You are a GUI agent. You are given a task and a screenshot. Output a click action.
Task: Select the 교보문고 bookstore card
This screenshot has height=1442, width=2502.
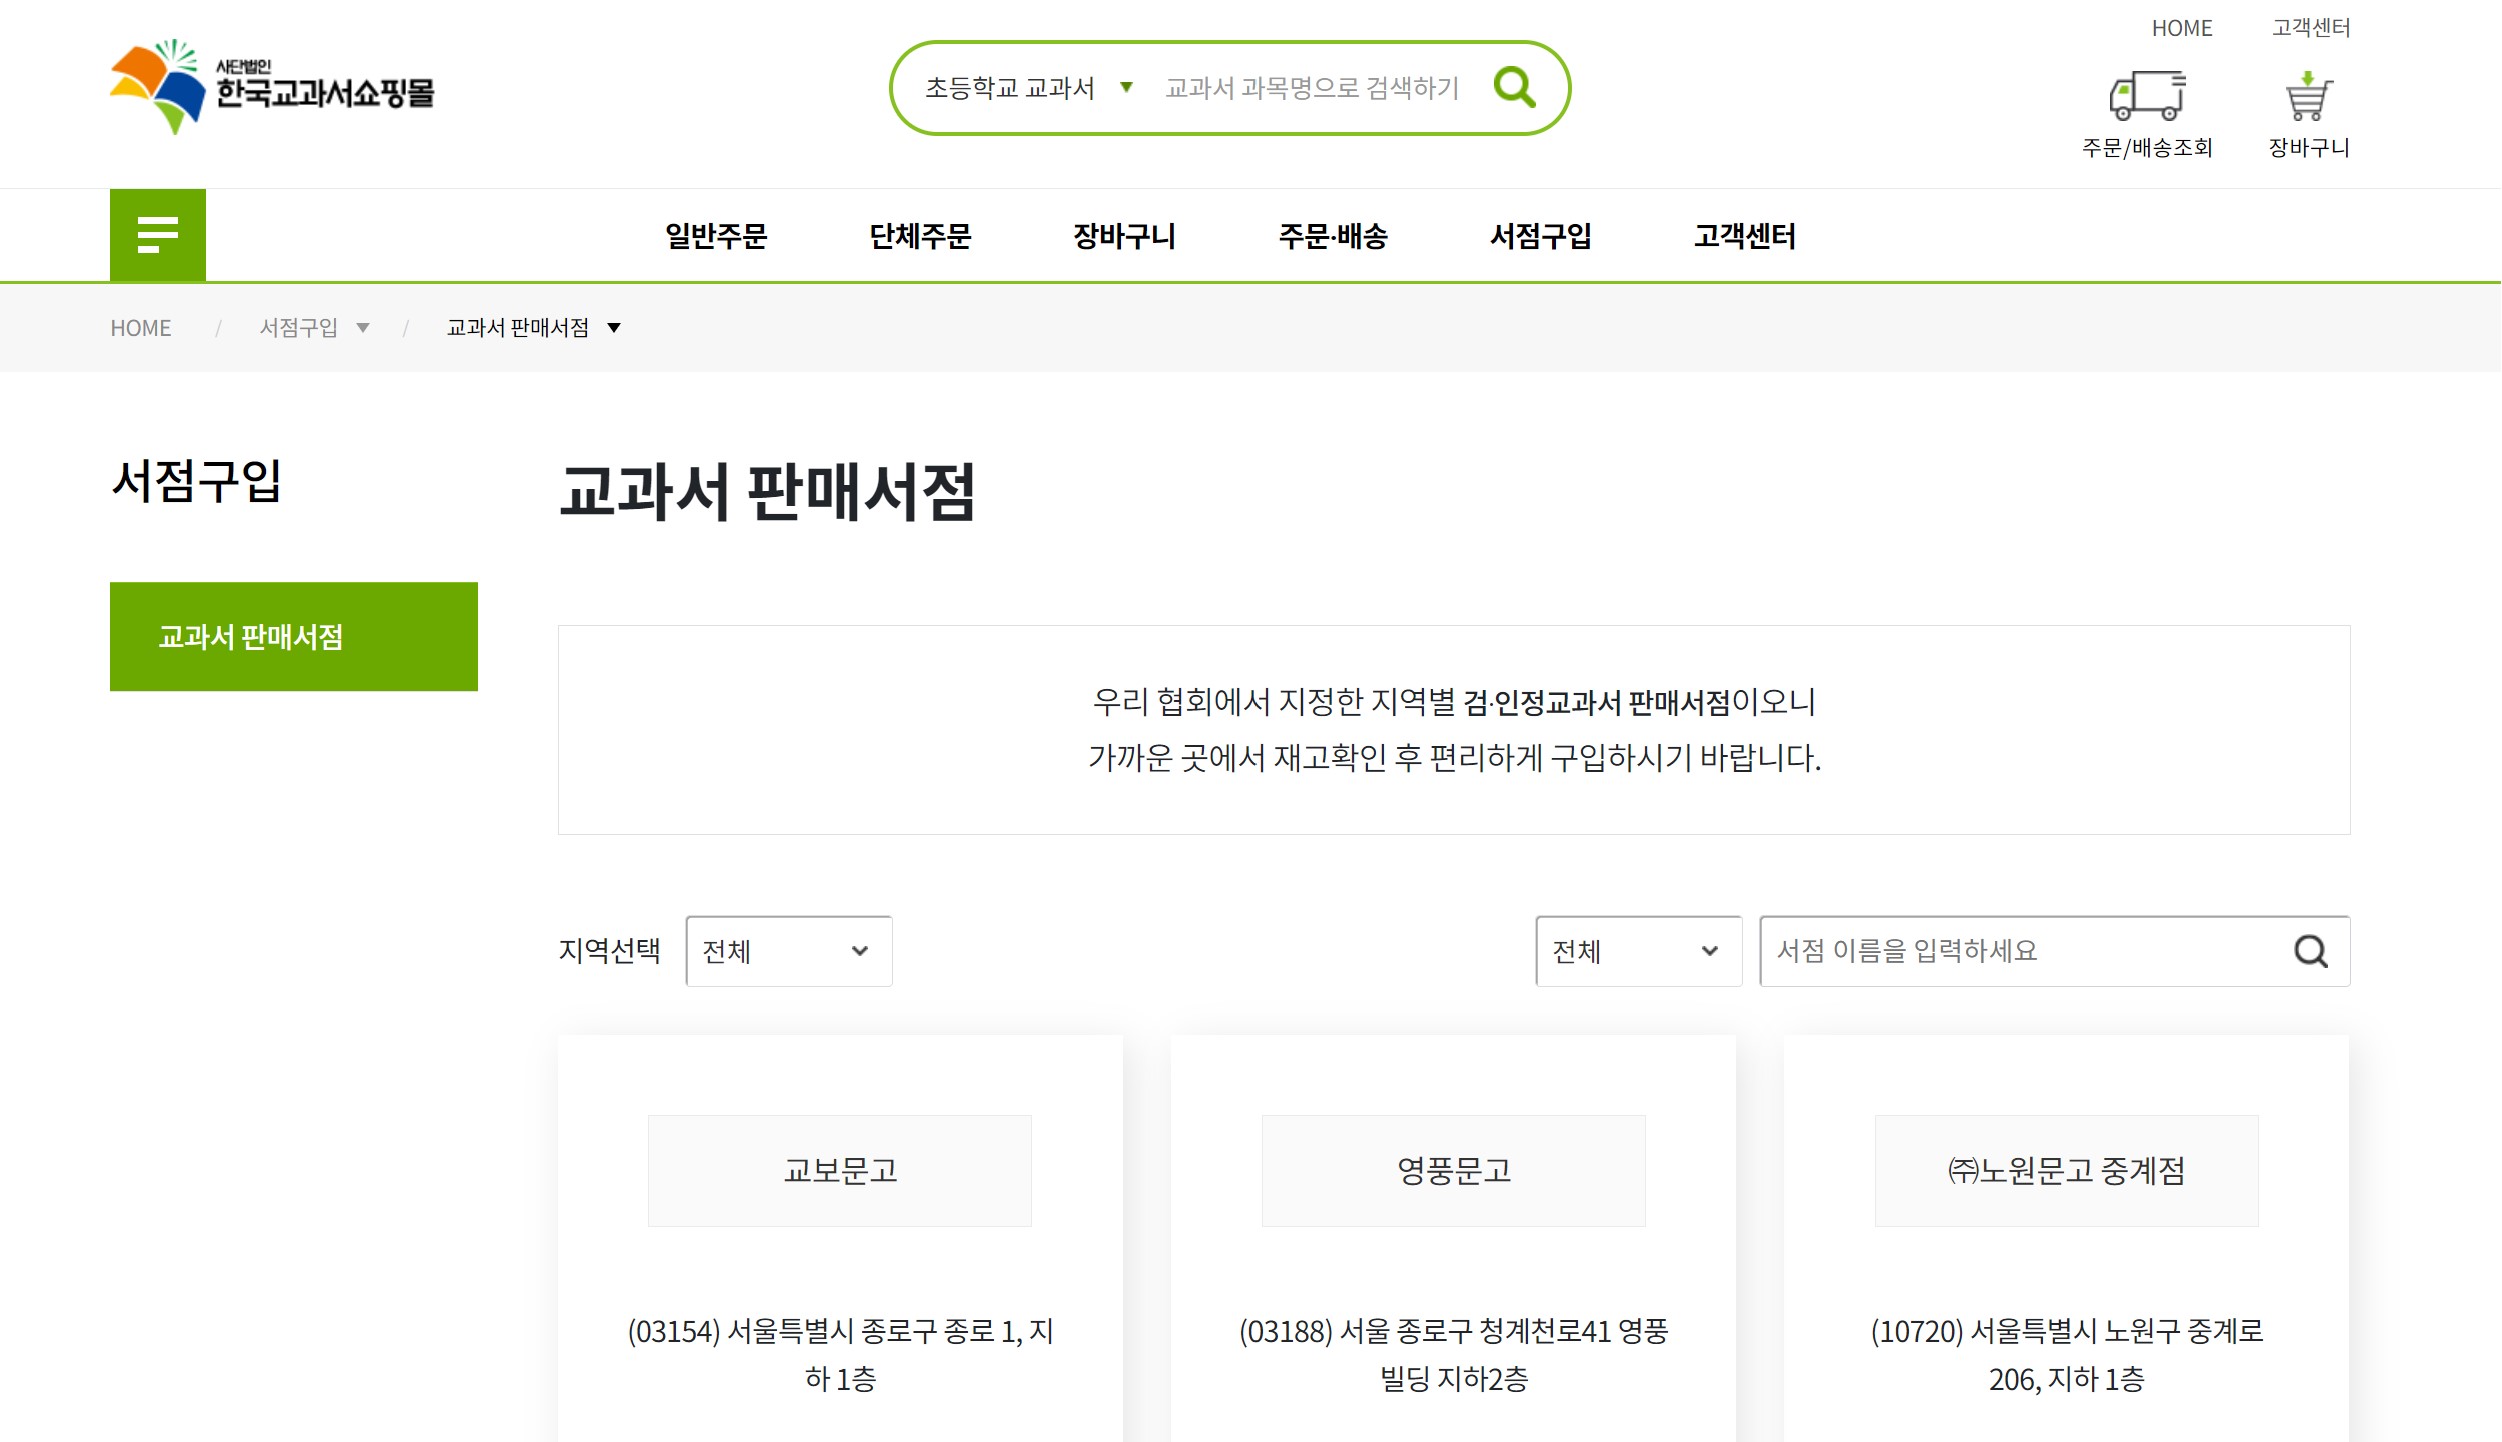point(839,1170)
